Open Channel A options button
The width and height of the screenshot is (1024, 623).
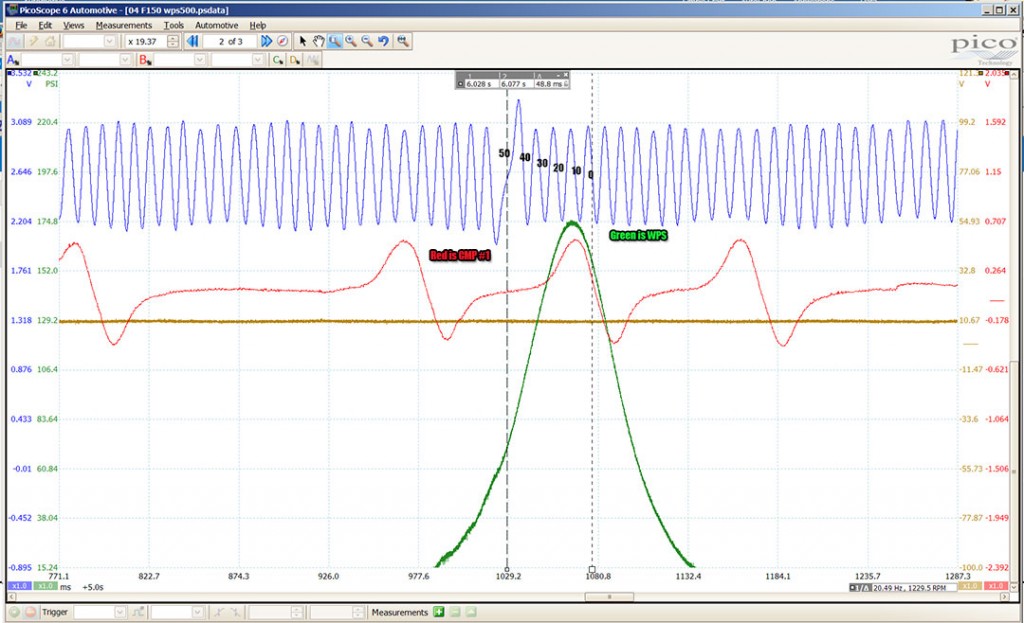13,60
